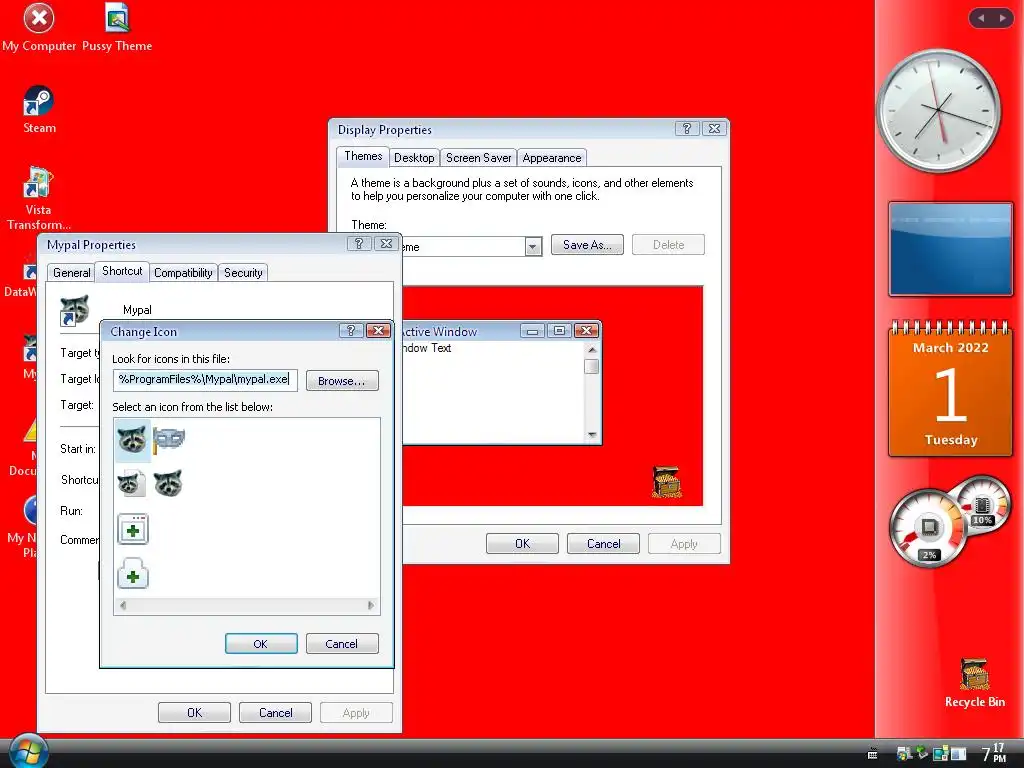Click the Mypal Properties help question button
Viewport: 1024px width, 768px height.
coord(358,244)
